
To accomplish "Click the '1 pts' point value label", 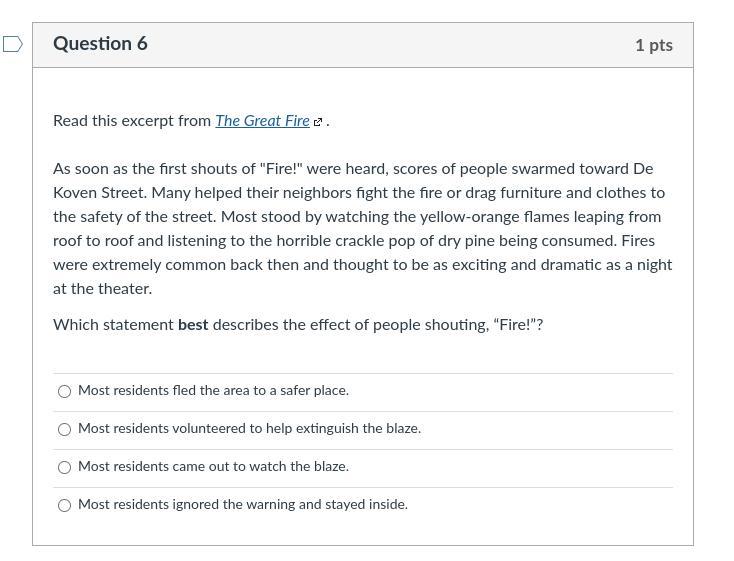I will (653, 45).
